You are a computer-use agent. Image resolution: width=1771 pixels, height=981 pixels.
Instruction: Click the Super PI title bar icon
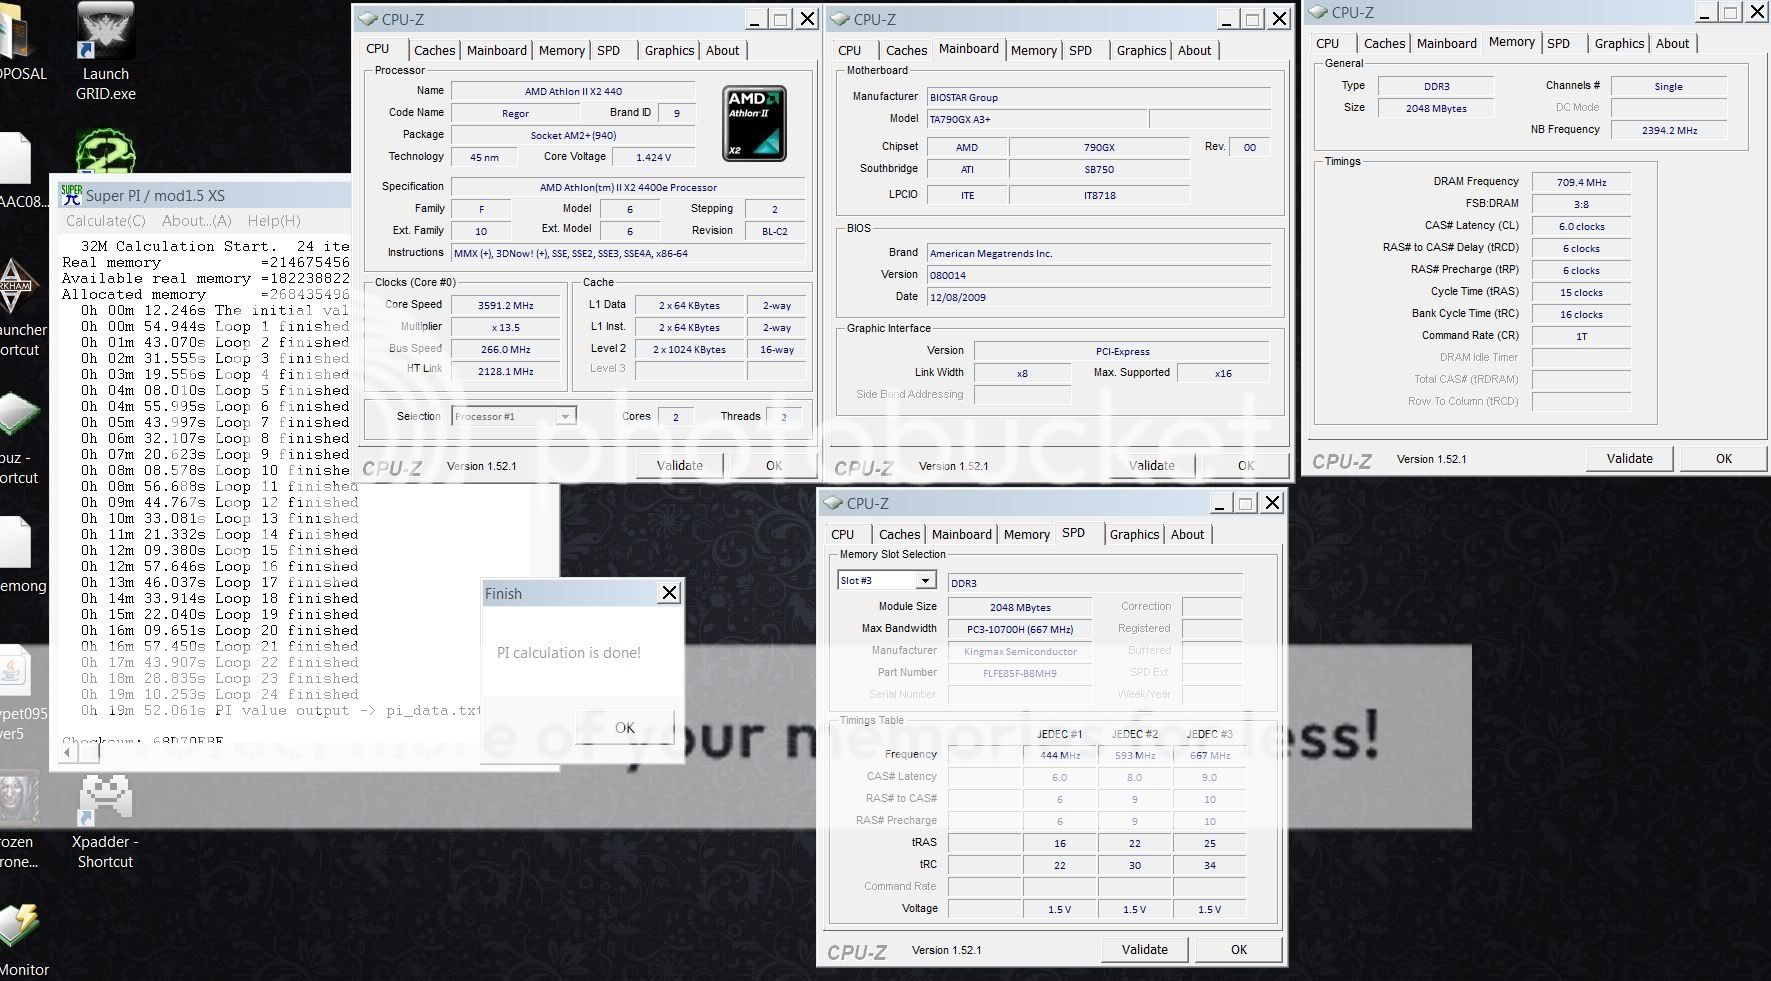pos(71,195)
